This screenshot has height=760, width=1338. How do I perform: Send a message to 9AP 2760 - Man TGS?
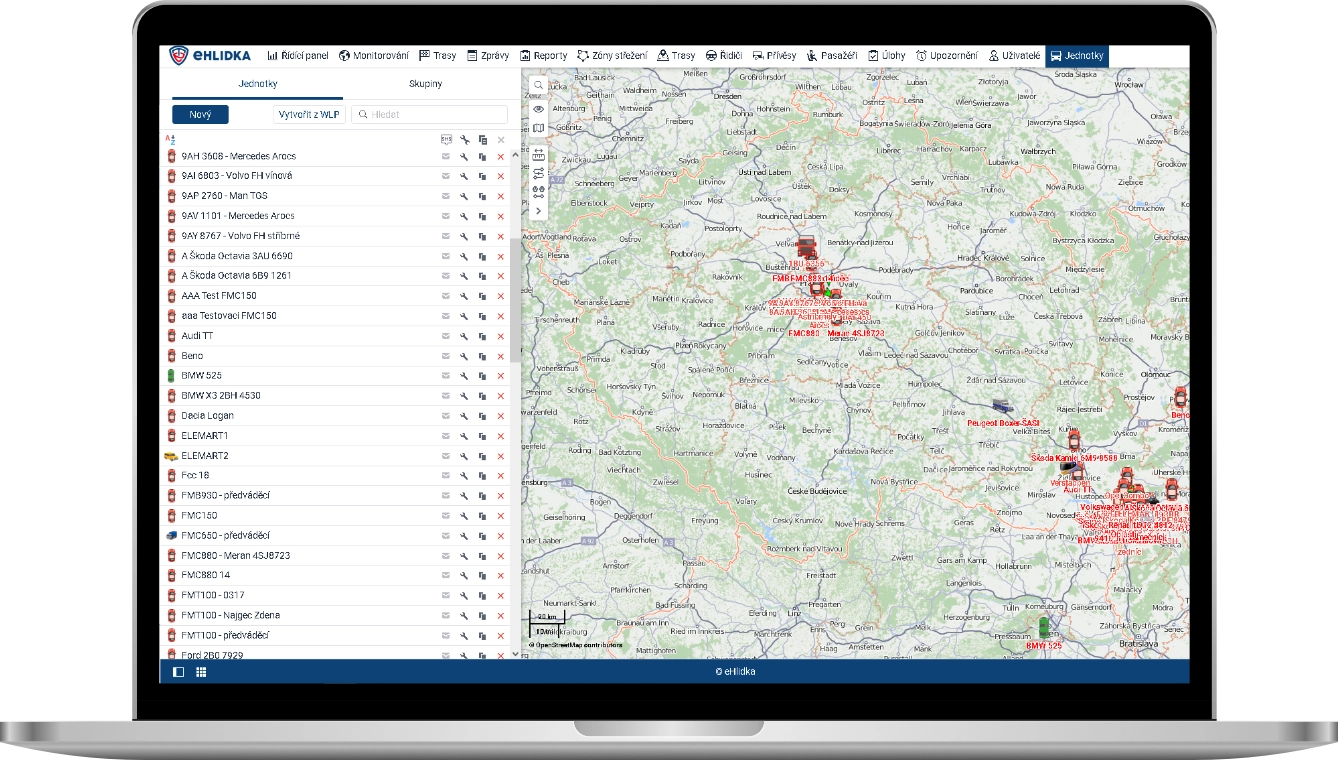pyautogui.click(x=446, y=196)
